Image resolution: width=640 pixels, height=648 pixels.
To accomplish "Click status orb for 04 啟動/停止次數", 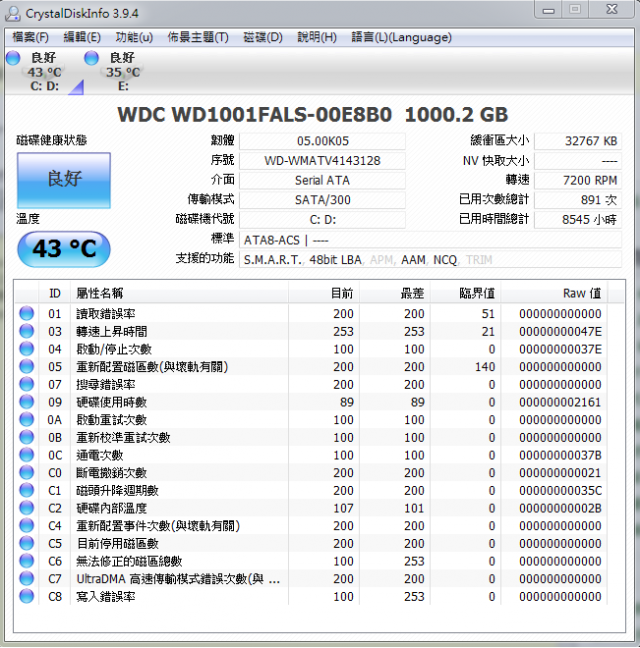I will (x=26, y=349).
